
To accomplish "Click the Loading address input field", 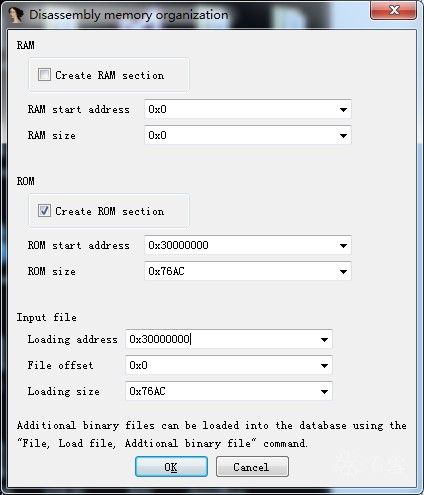I will (229, 339).
